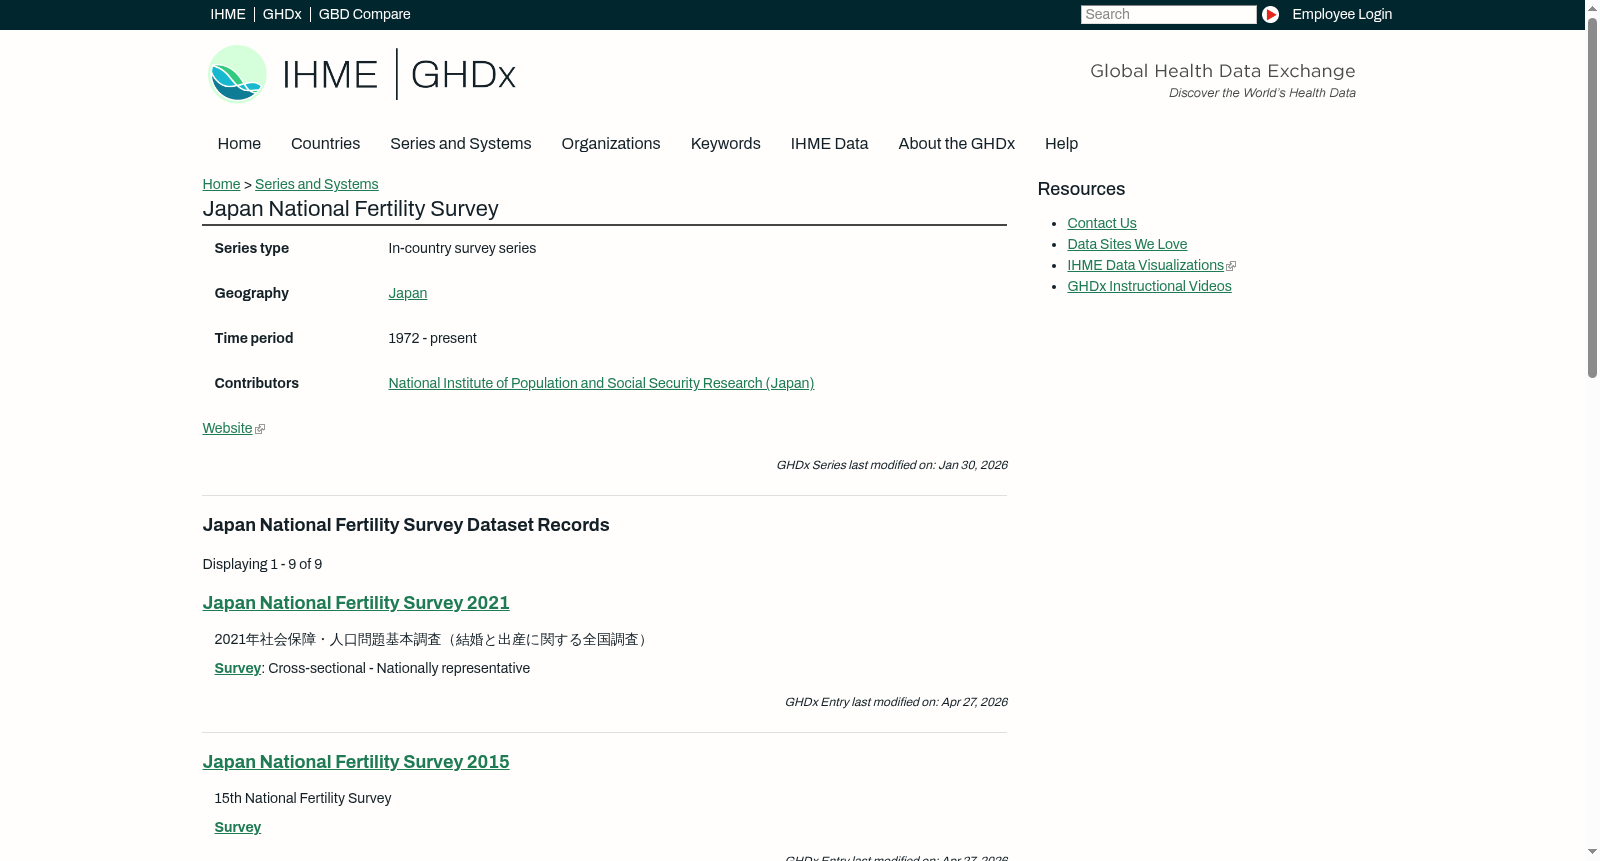Click the 'Geography' field label
The width and height of the screenshot is (1600, 861).
tap(251, 293)
